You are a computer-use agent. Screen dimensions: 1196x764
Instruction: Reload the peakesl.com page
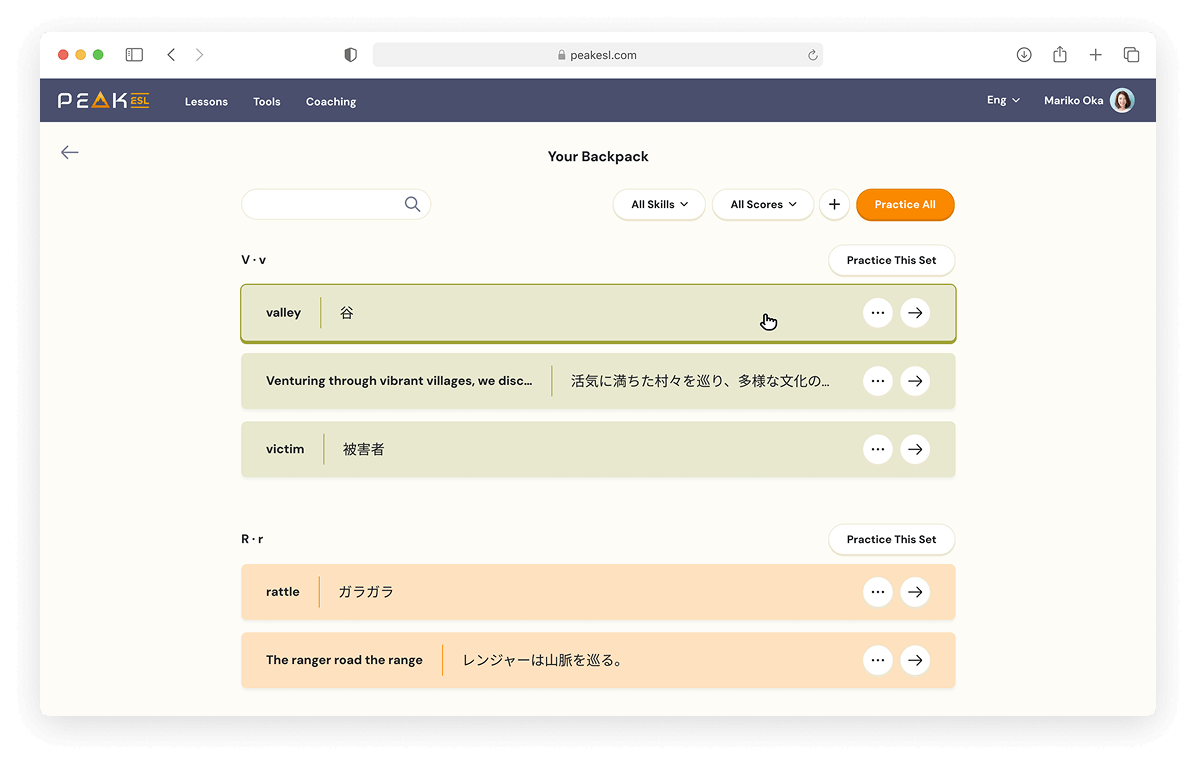[x=812, y=55]
